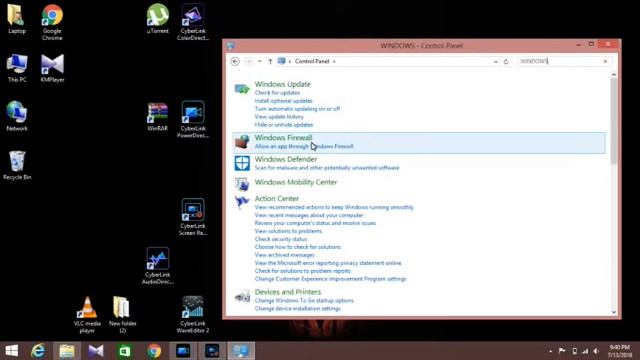Click the vertical scrollbar thumb in Control Panel
This screenshot has width=640, height=360.
(x=613, y=121)
